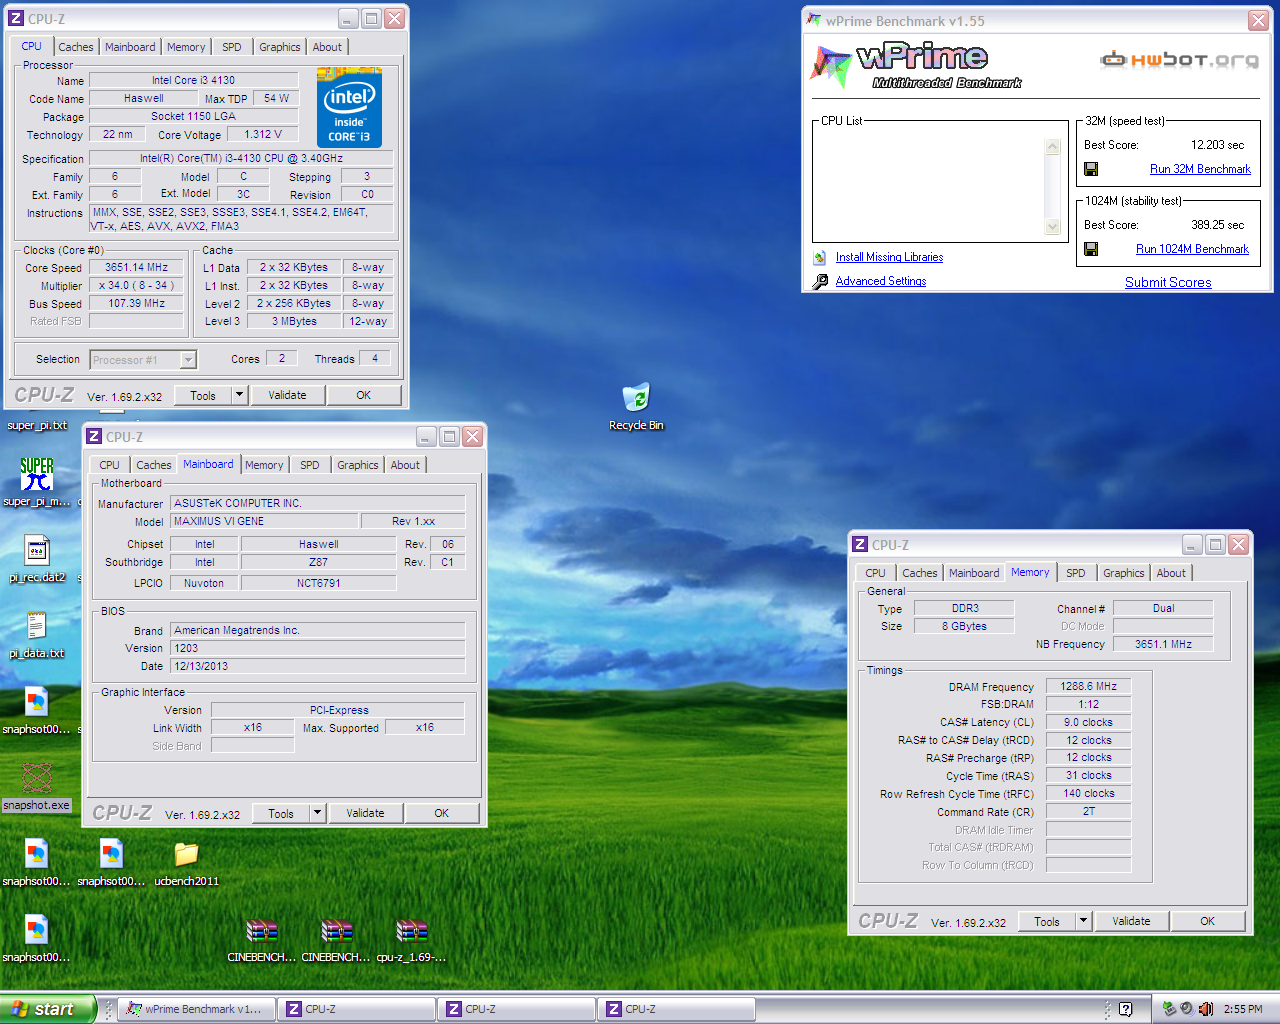Switch to Caches tab in Memory CPU-Z window
This screenshot has height=1024, width=1280.
point(920,573)
